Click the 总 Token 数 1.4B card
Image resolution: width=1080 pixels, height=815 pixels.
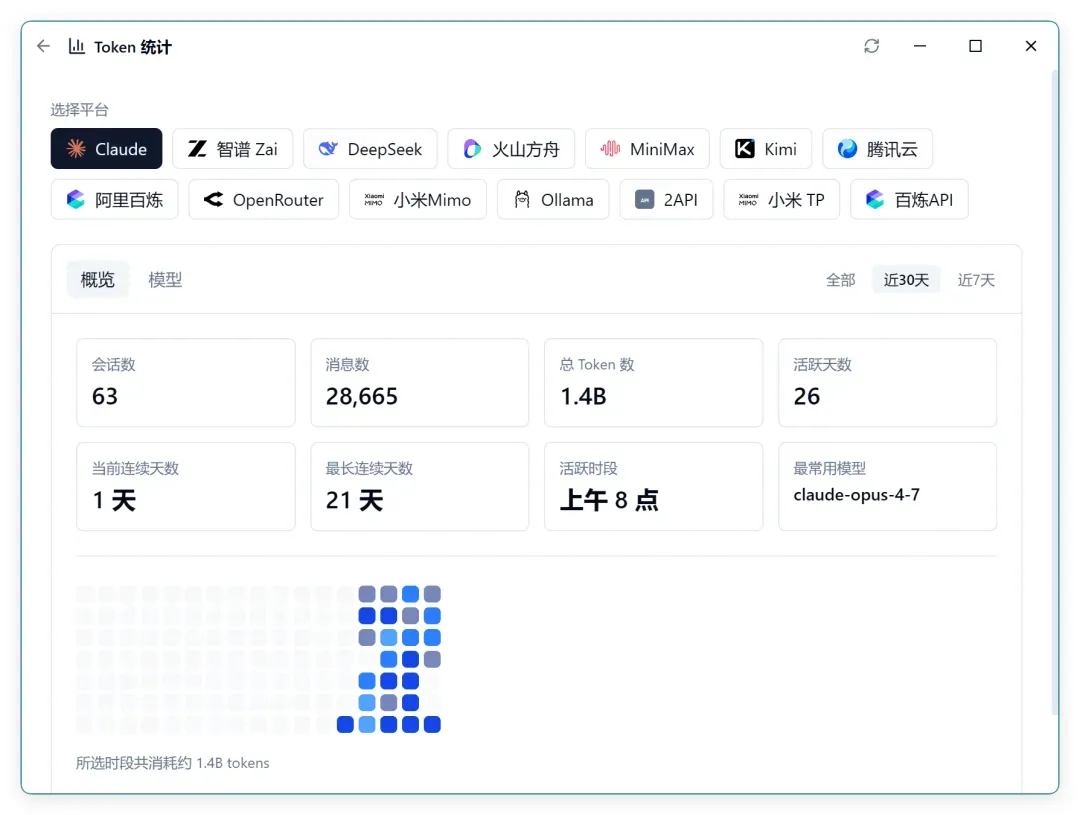tap(654, 382)
